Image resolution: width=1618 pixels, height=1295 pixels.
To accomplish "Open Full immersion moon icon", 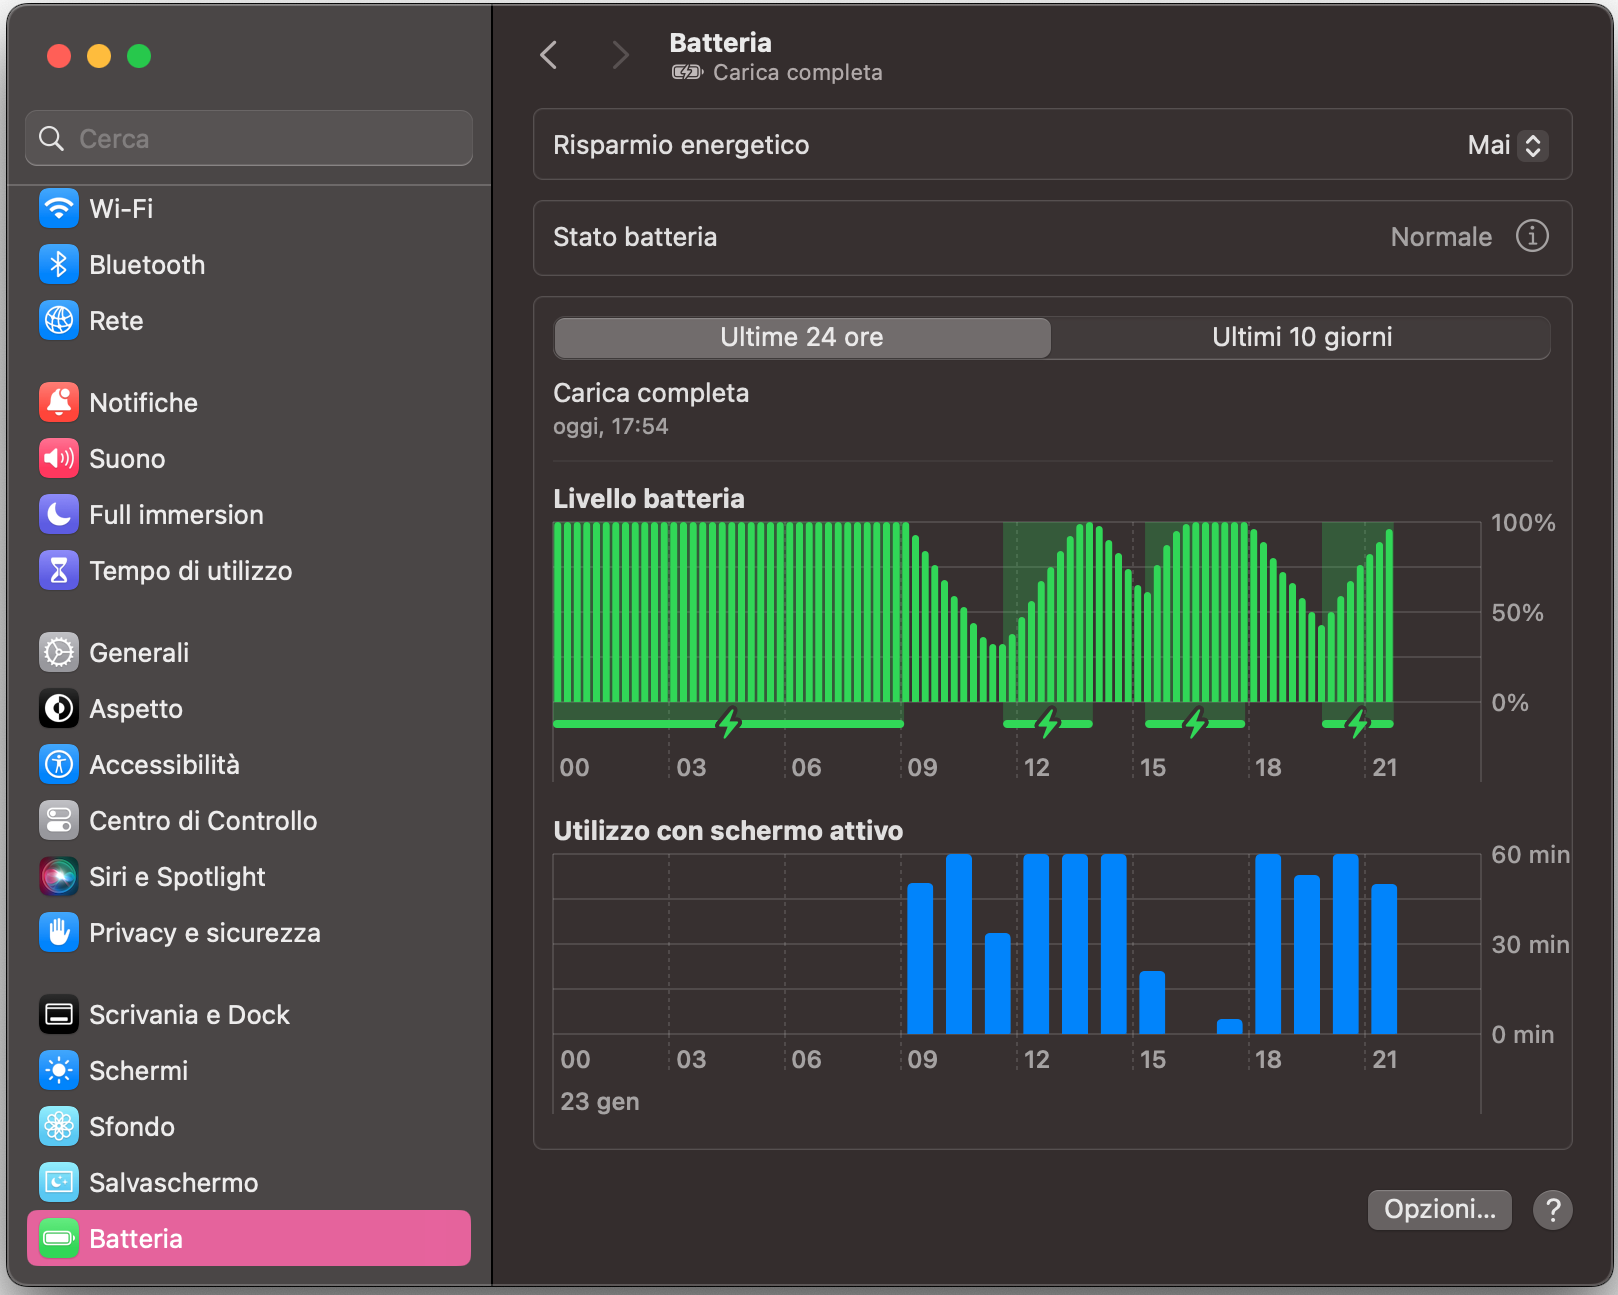I will point(59,515).
